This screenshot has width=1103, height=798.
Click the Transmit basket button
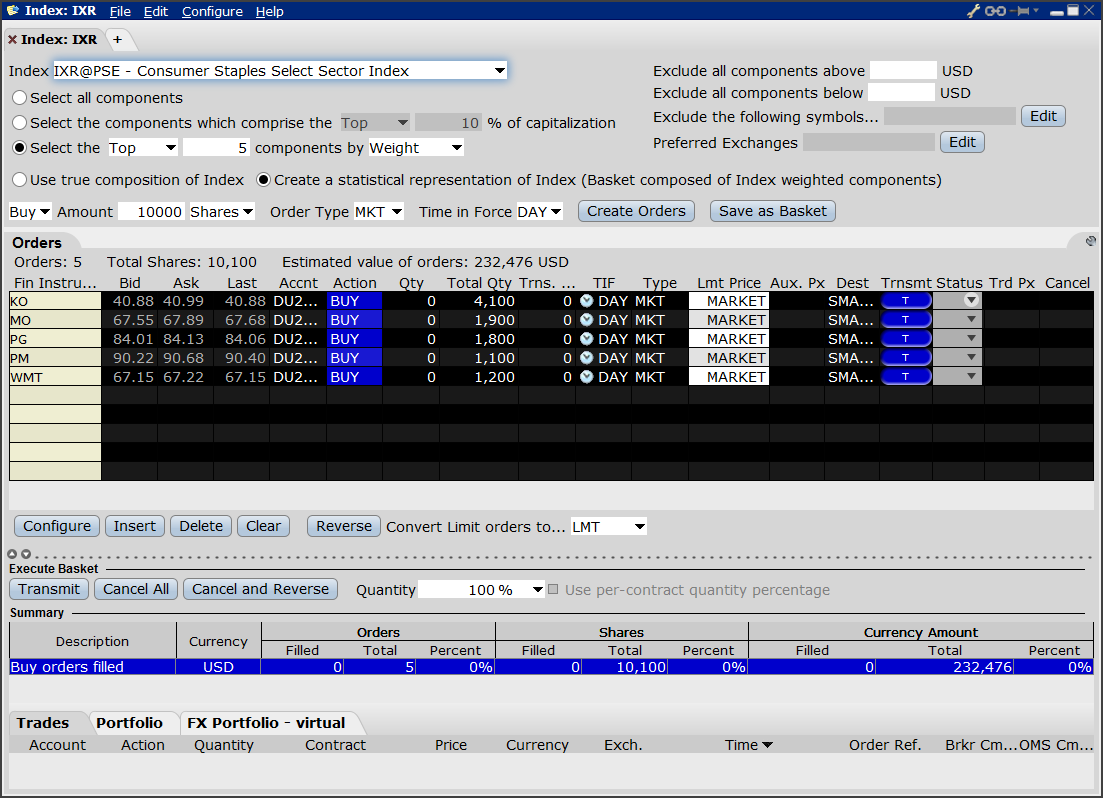tap(49, 589)
